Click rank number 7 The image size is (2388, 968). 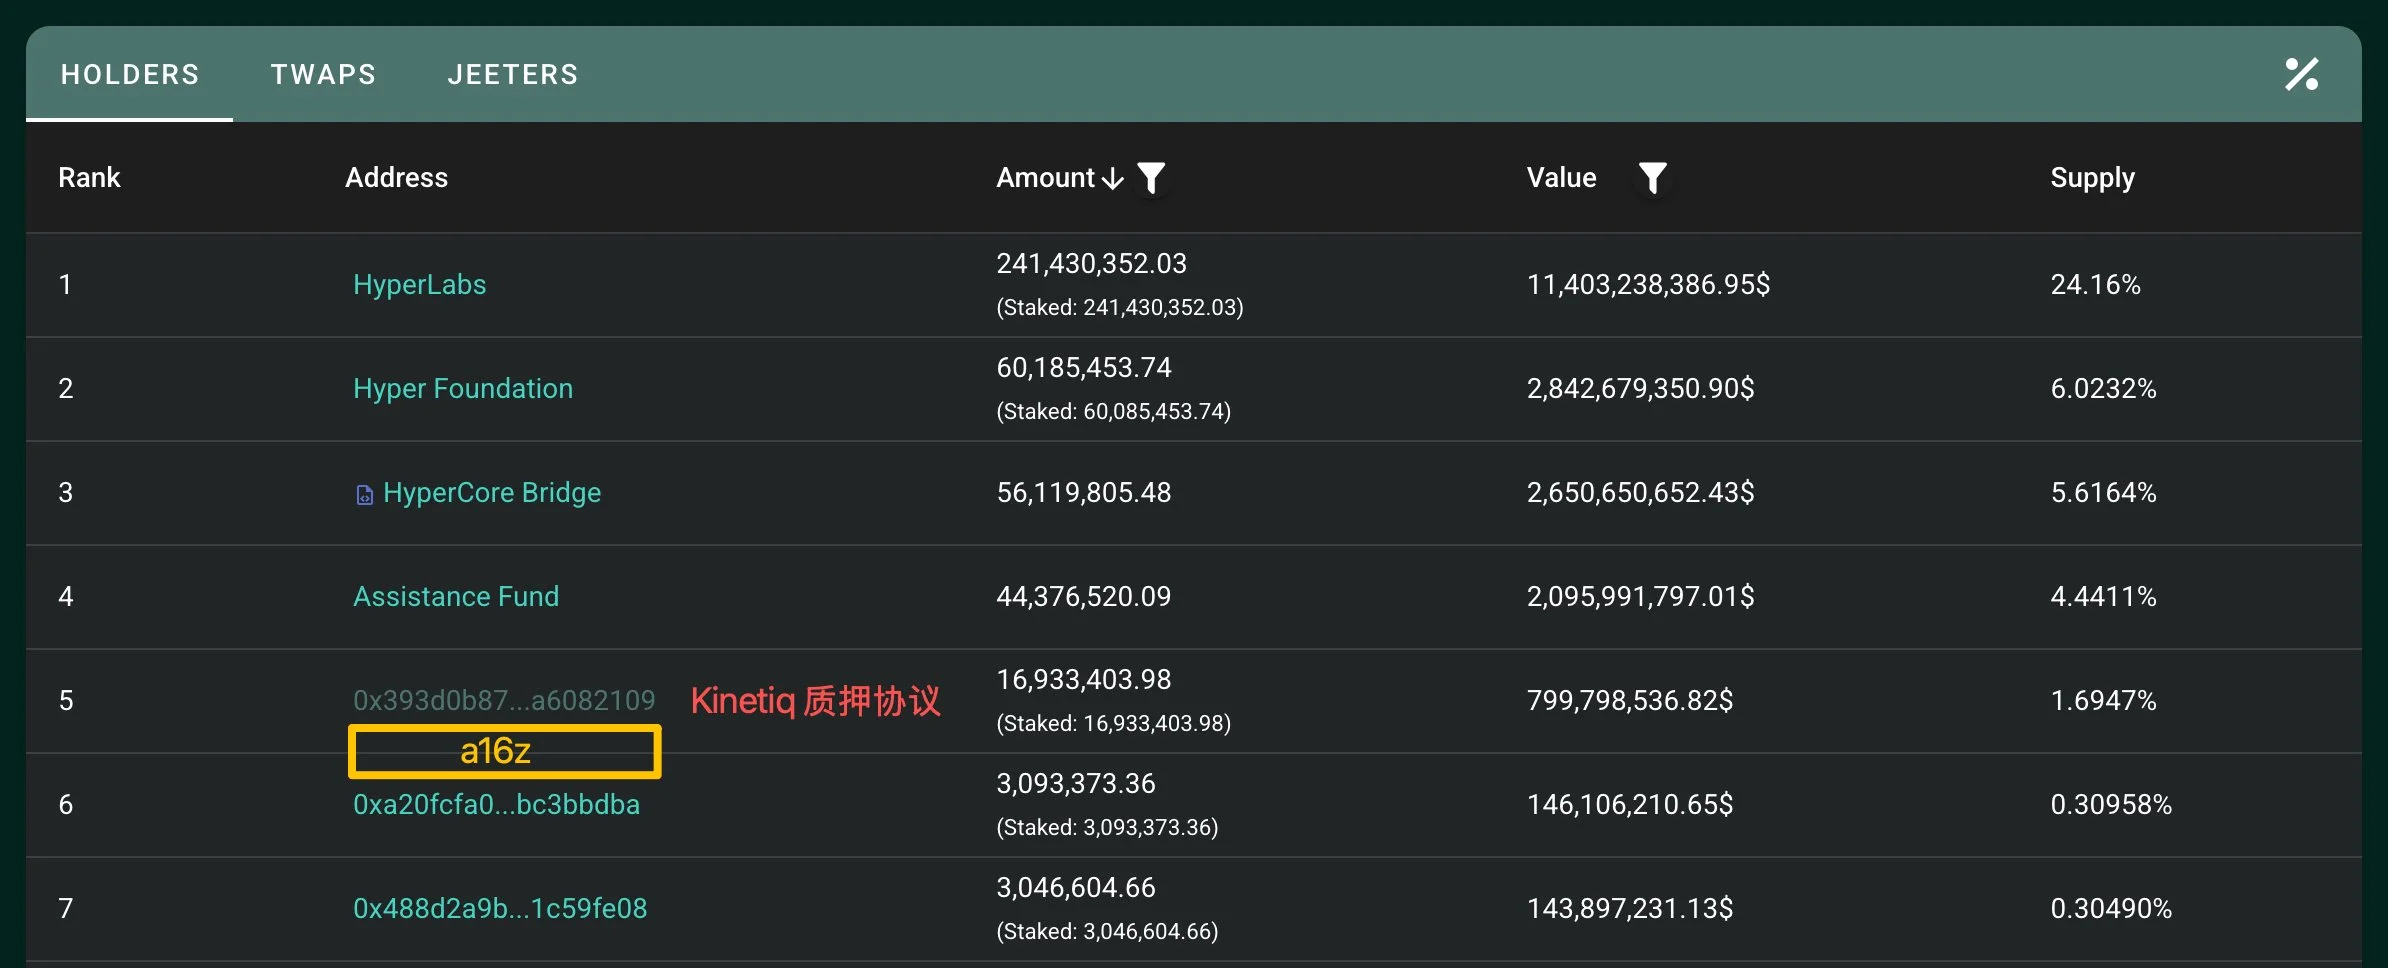[x=66, y=909]
